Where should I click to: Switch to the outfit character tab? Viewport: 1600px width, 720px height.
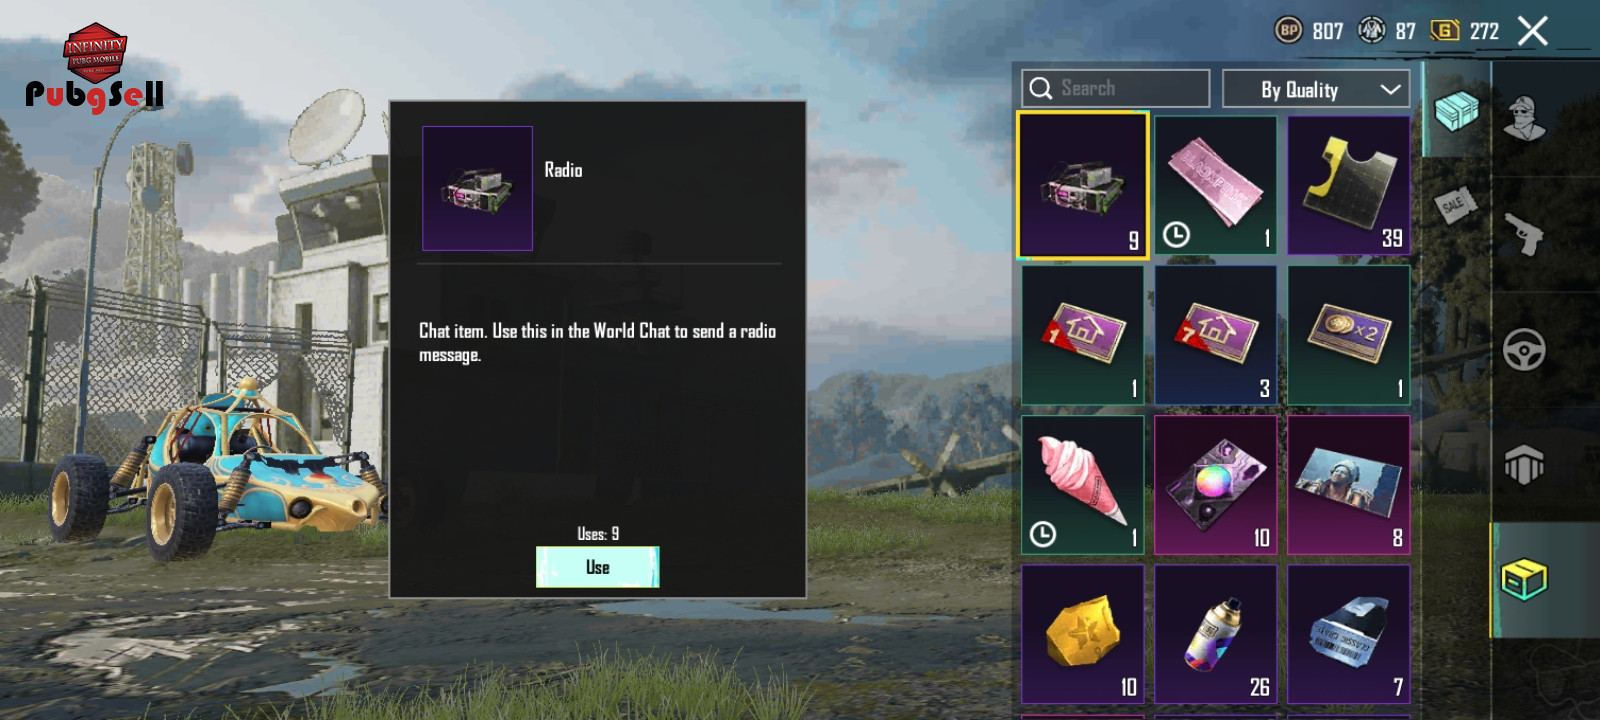[x=1524, y=118]
